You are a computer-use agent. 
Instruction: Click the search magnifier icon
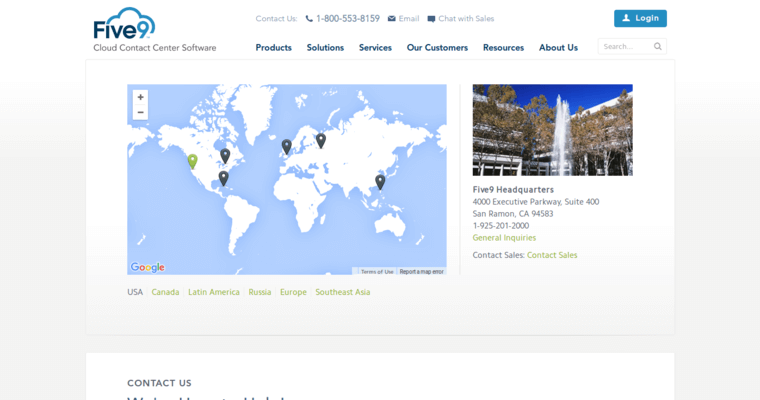tap(657, 46)
